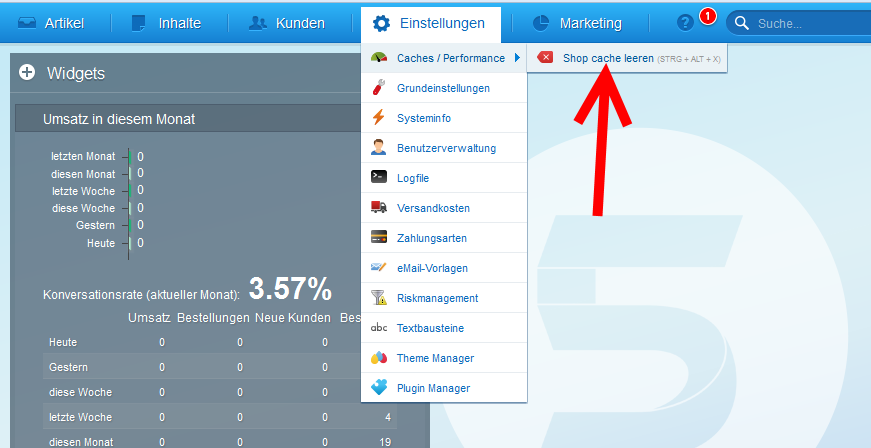Click the Umsatz in diesem Monat header
This screenshot has width=871, height=448.
(x=119, y=119)
